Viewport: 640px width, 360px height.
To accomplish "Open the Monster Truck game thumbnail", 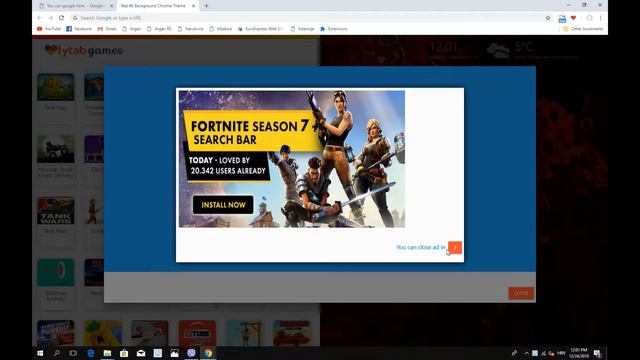I will coord(56,149).
